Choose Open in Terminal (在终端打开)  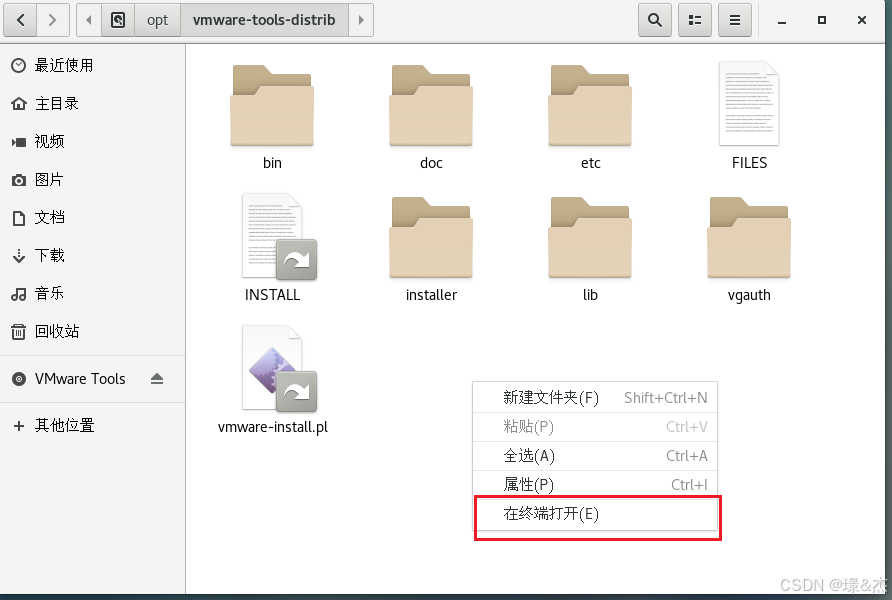595,514
